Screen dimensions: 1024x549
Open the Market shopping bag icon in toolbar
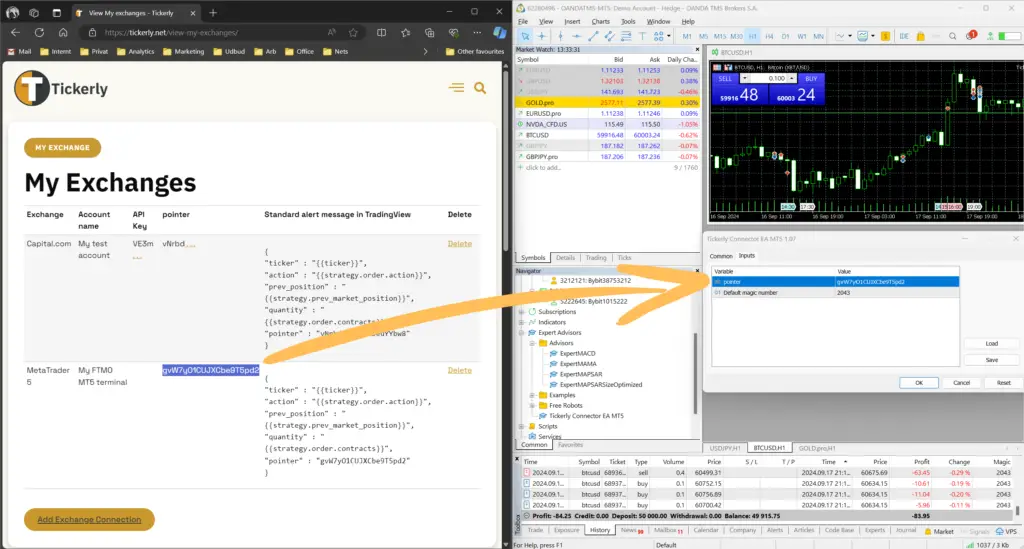[920, 36]
